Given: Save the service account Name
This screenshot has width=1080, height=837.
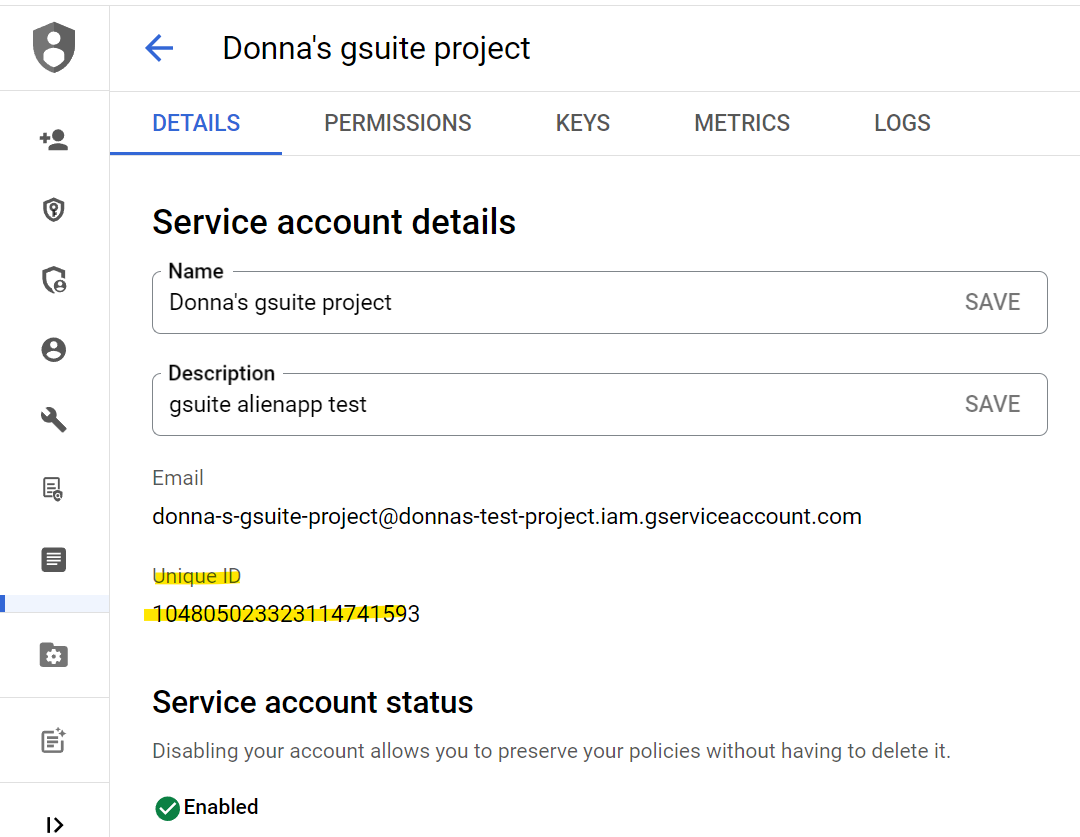Looking at the screenshot, I should 992,302.
